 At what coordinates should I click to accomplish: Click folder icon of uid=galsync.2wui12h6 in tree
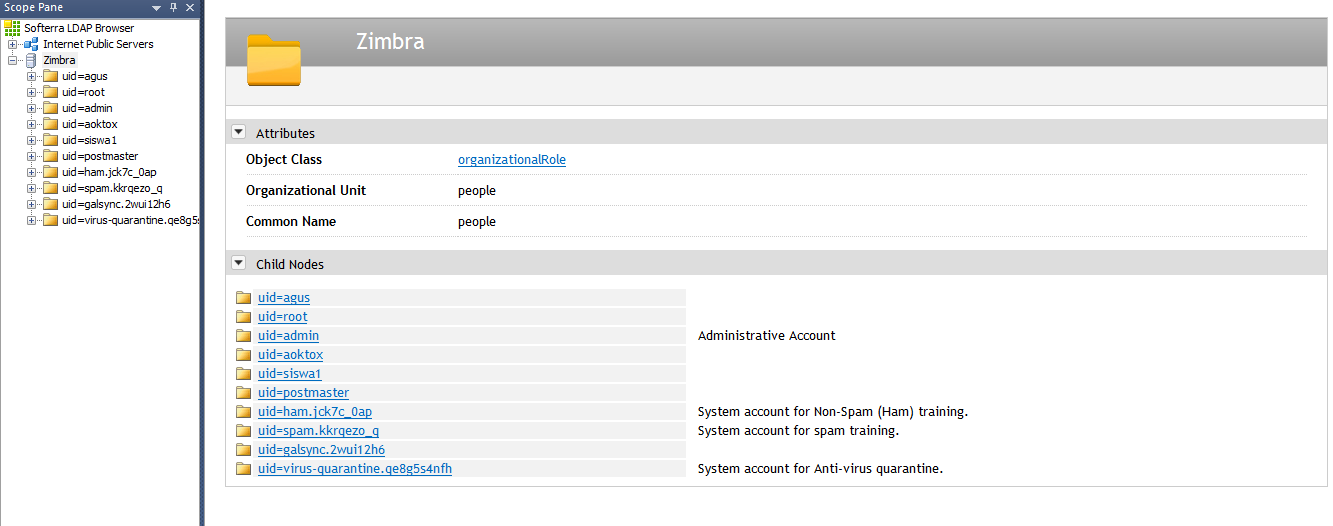50,204
